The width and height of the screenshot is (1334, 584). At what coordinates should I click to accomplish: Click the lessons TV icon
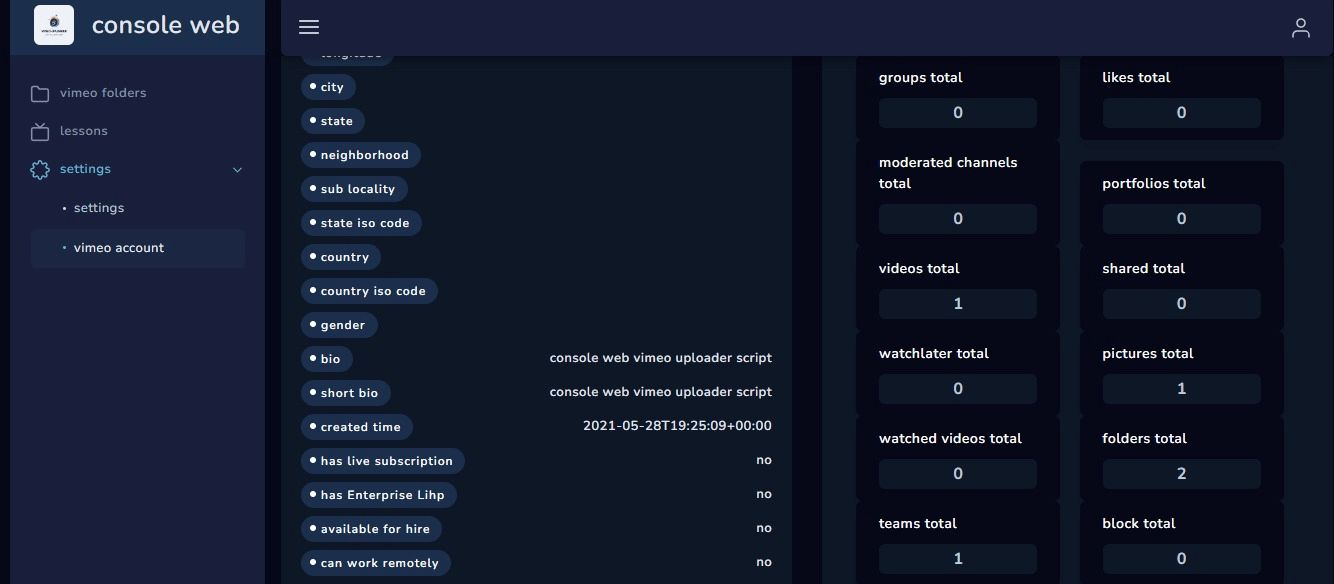tap(40, 132)
